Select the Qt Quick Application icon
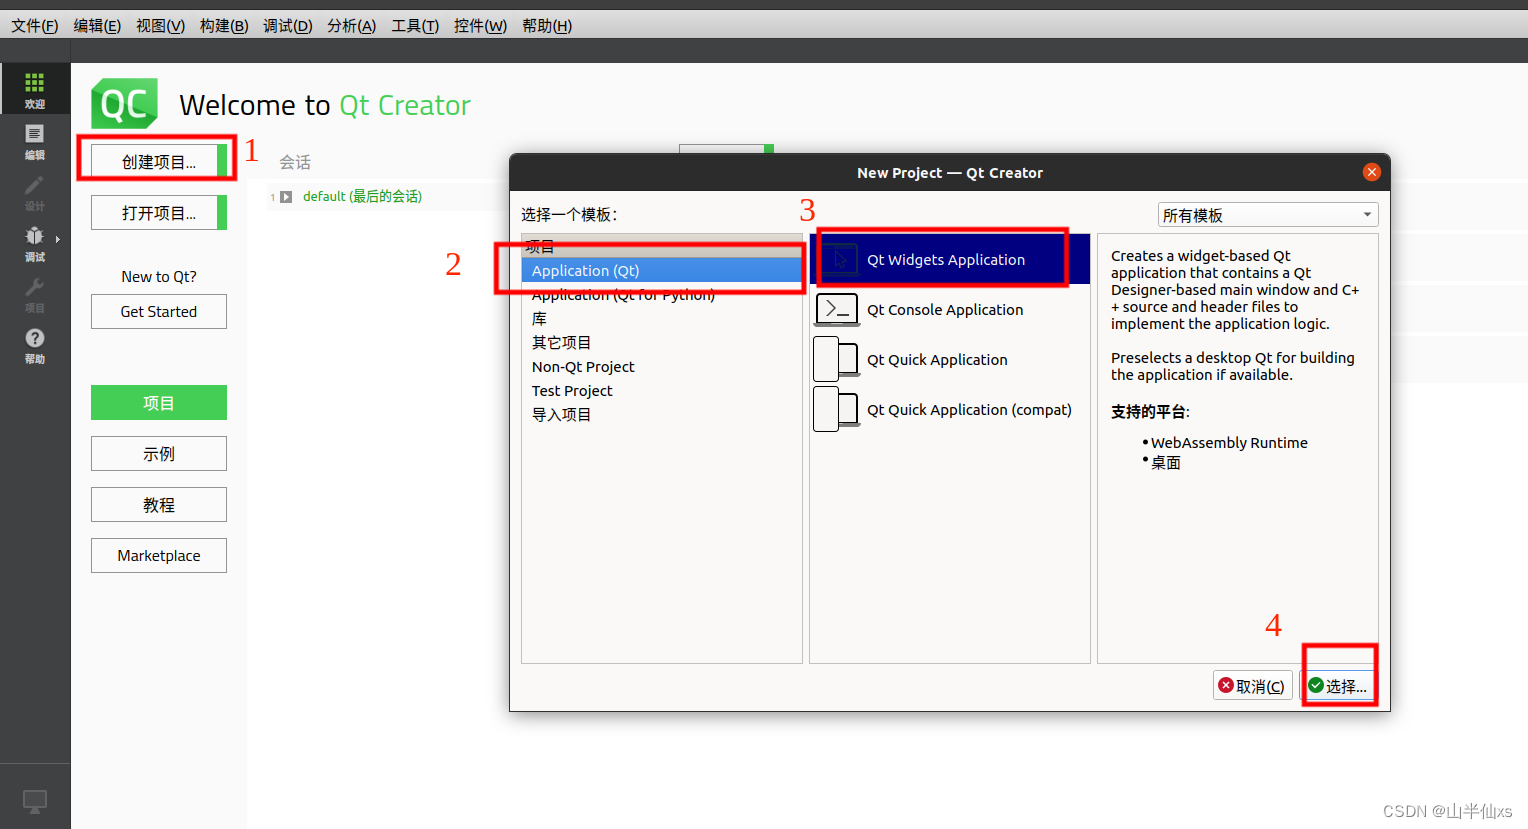1528x829 pixels. tap(837, 360)
